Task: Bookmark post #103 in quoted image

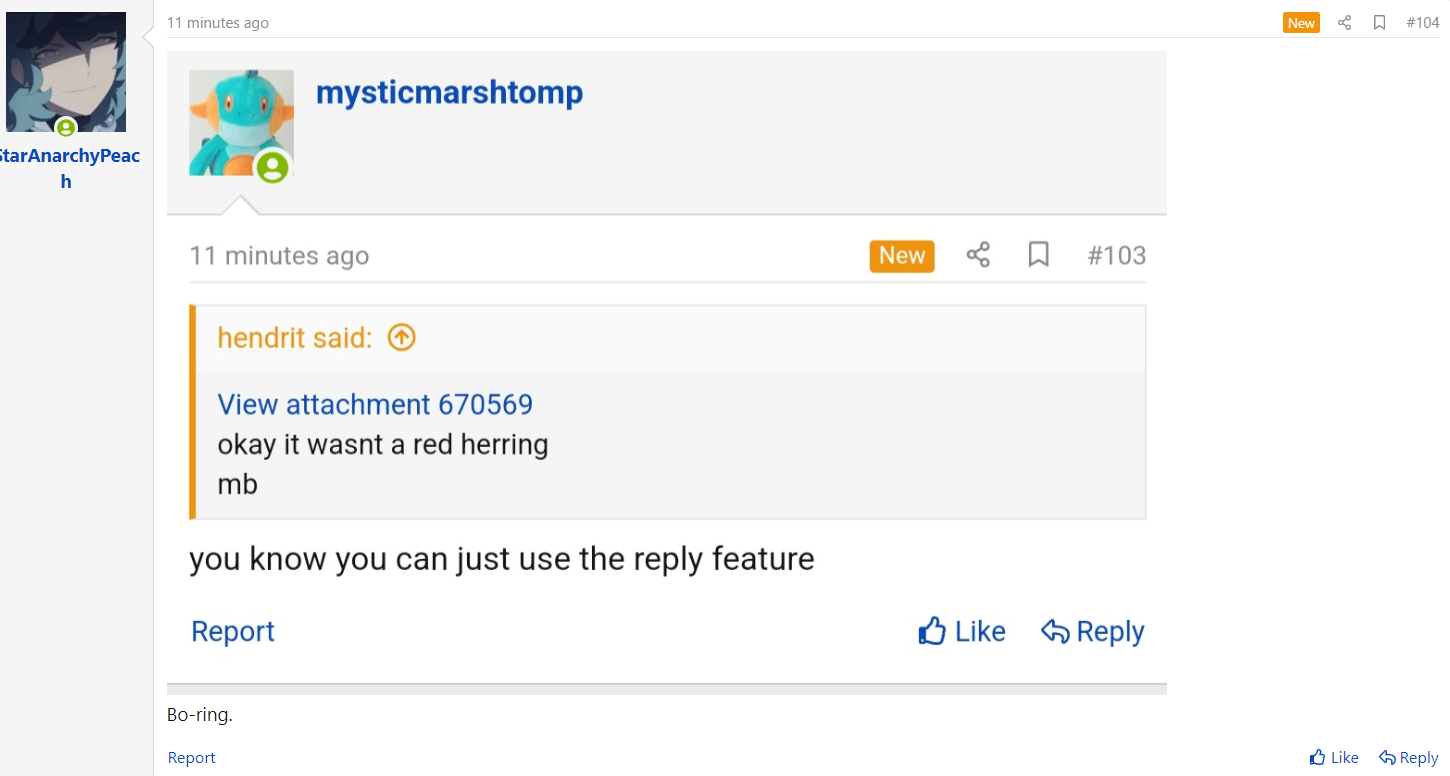Action: [x=1039, y=255]
